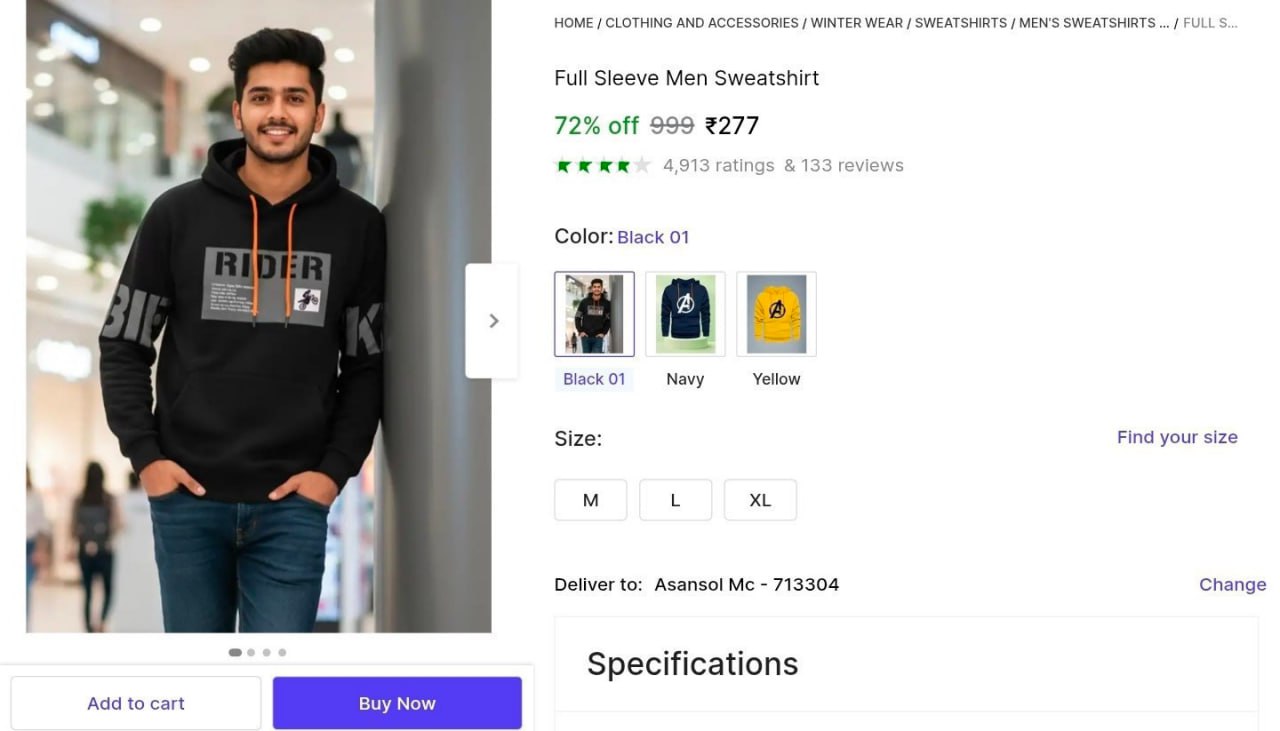Click the next image arrow on product photo
The width and height of the screenshot is (1280, 731).
coord(492,320)
